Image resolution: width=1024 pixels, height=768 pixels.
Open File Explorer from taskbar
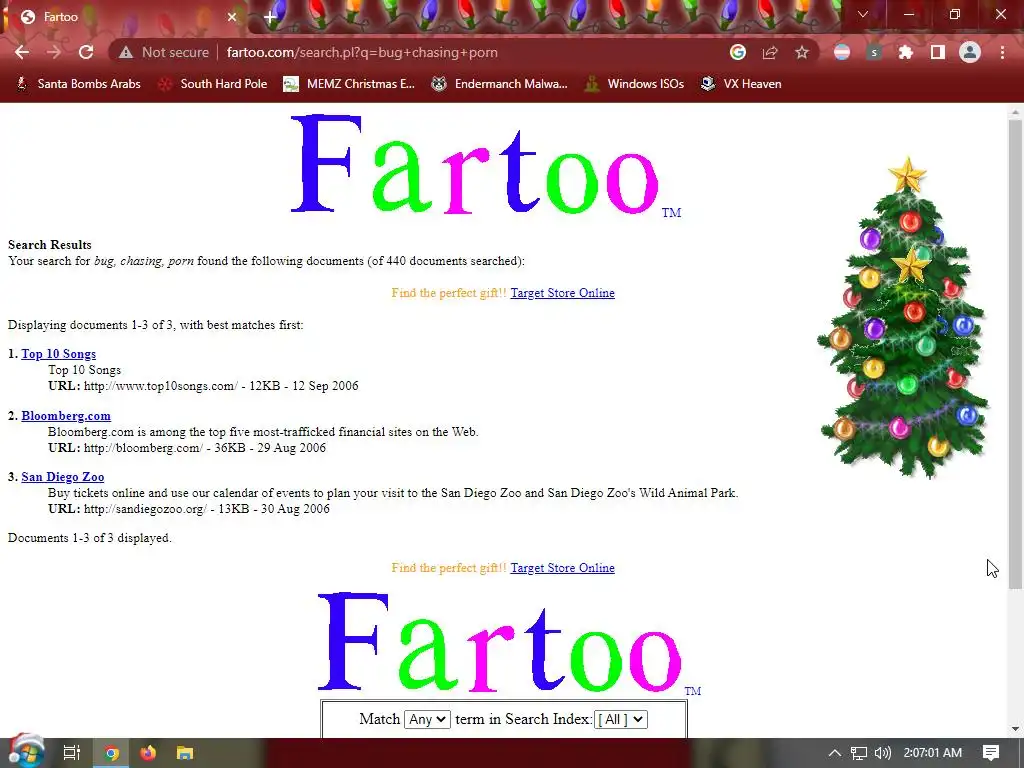click(x=185, y=753)
